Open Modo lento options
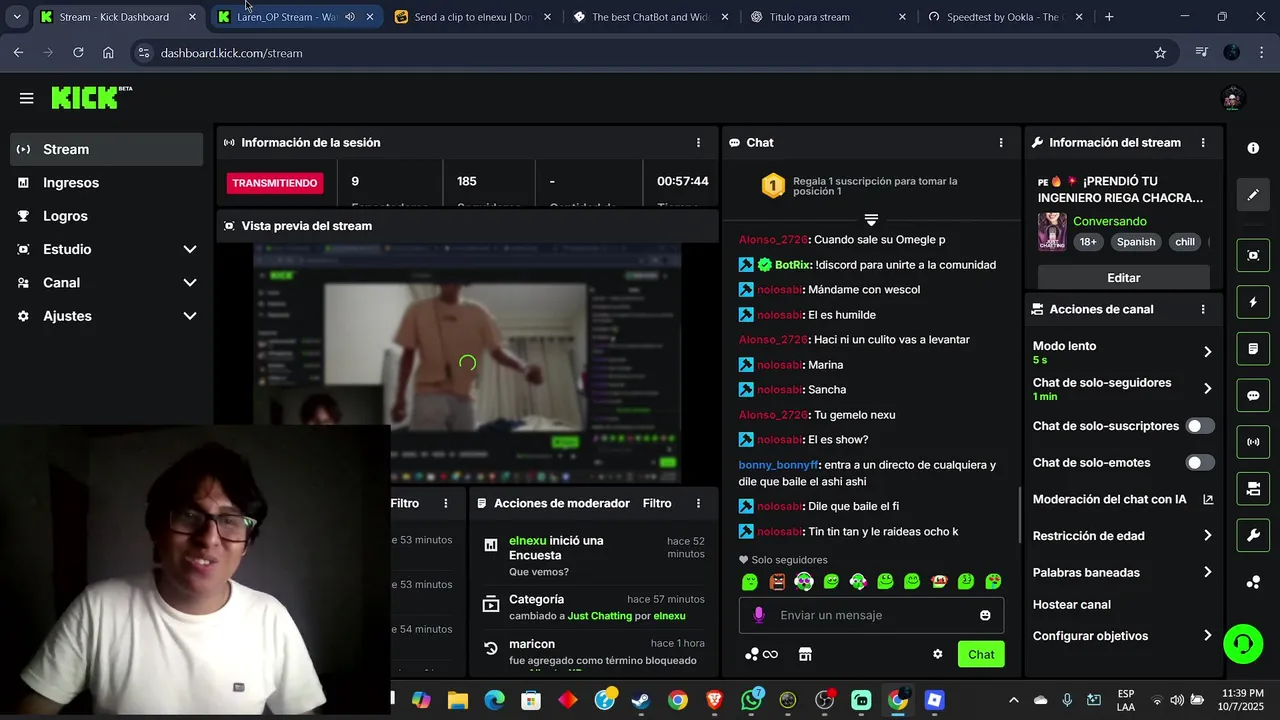The width and height of the screenshot is (1280, 720). [1122, 352]
